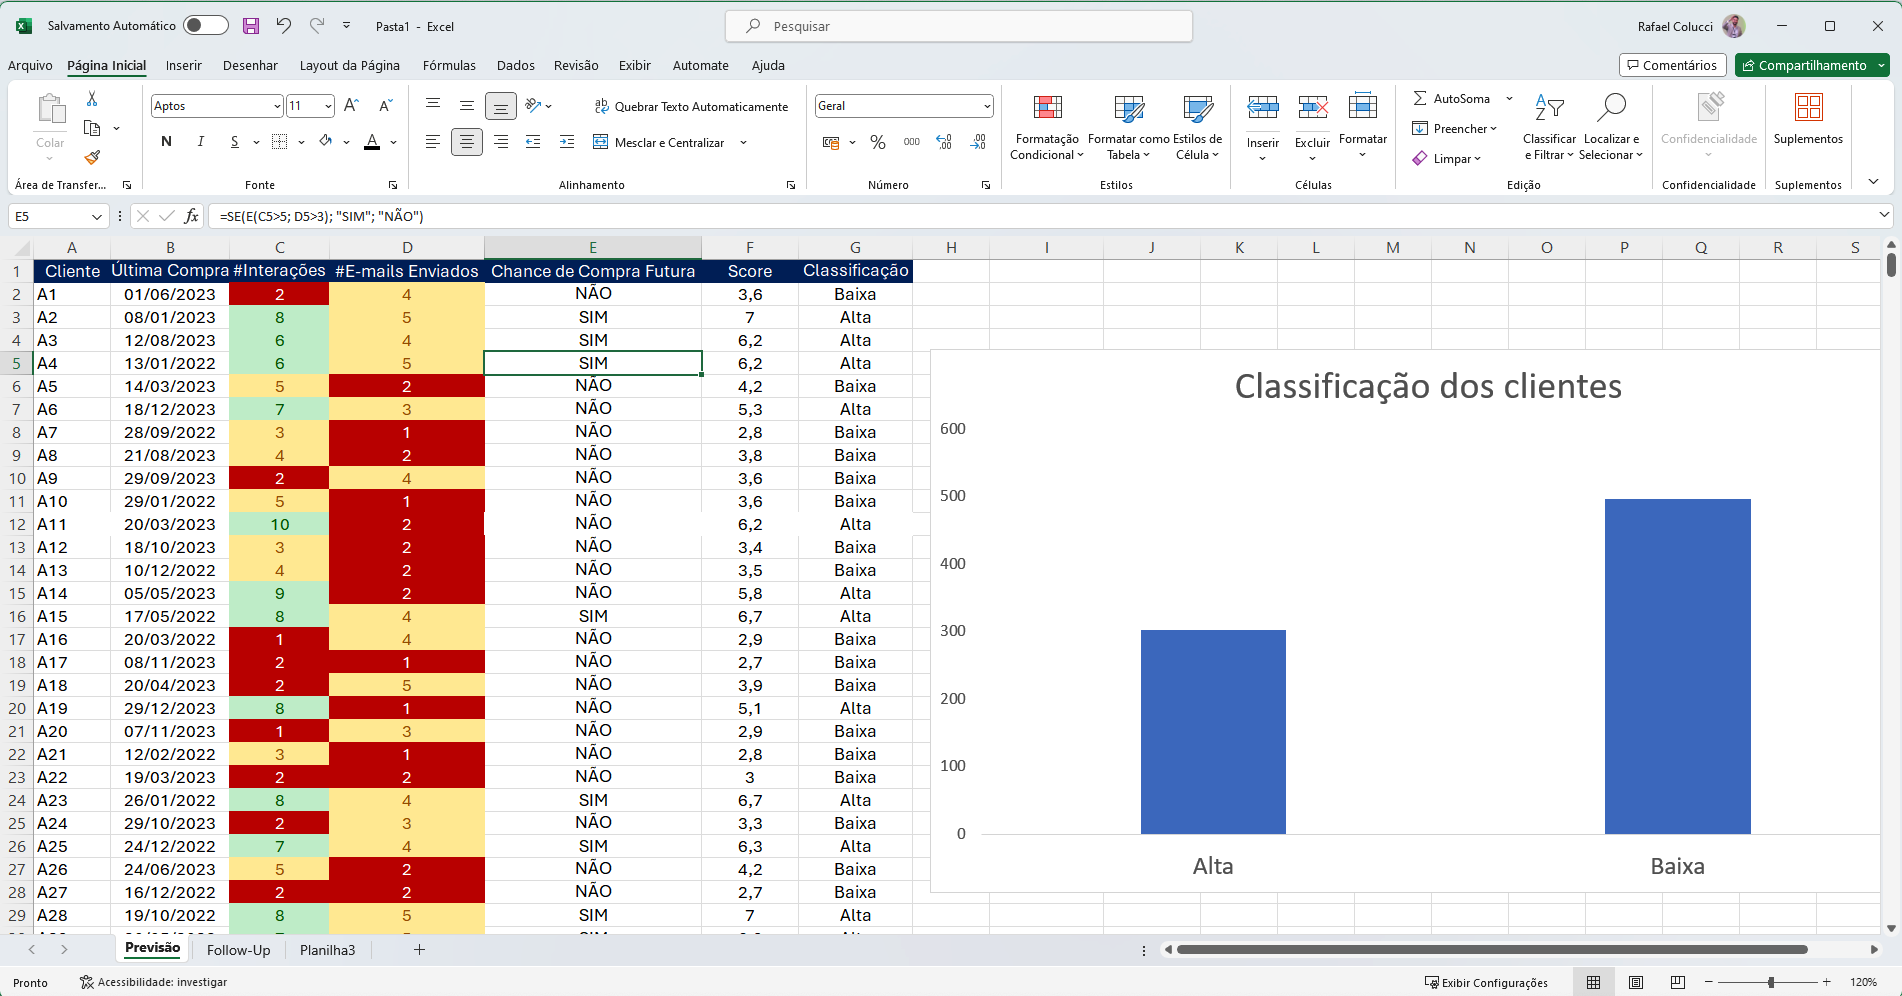1902x996 pixels.
Task: Open the Comentários panel
Action: (1672, 64)
